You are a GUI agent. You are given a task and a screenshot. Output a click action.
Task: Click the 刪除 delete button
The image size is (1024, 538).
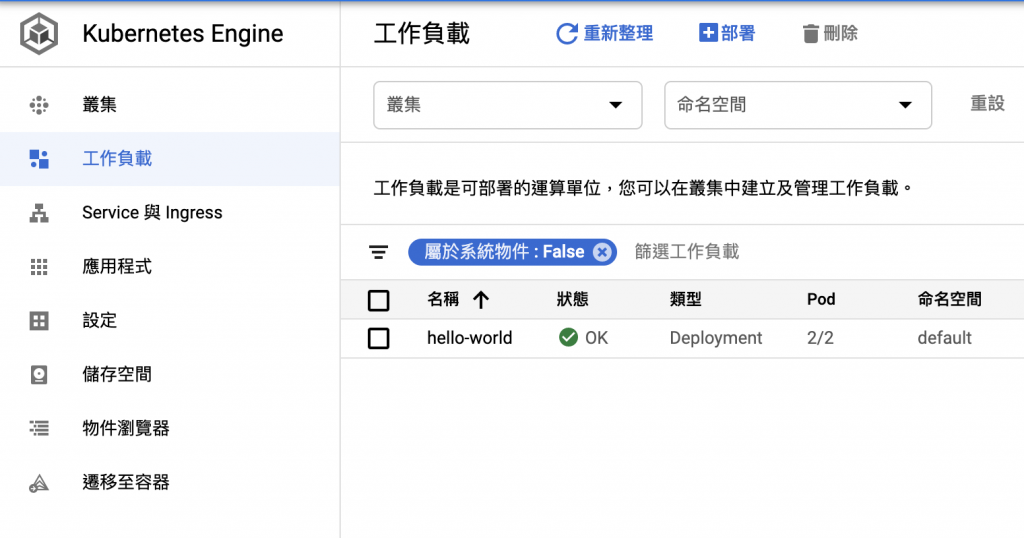[830, 33]
